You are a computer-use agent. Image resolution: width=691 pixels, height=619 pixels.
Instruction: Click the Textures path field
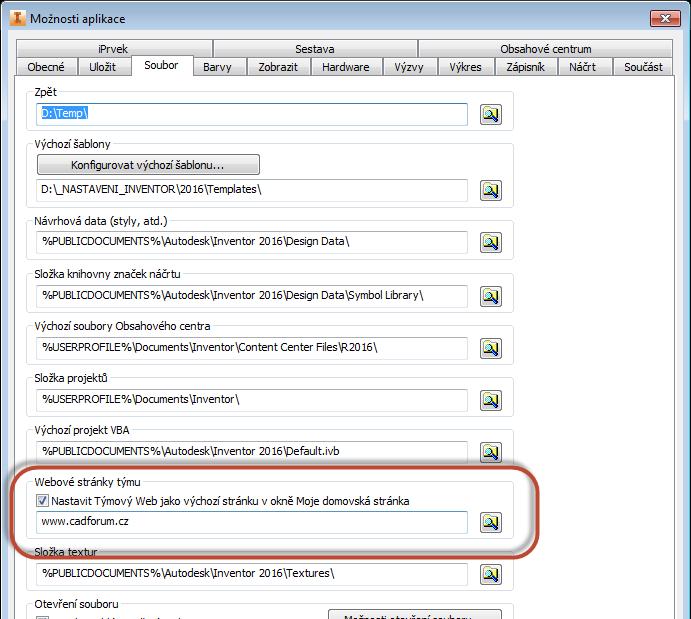252,574
